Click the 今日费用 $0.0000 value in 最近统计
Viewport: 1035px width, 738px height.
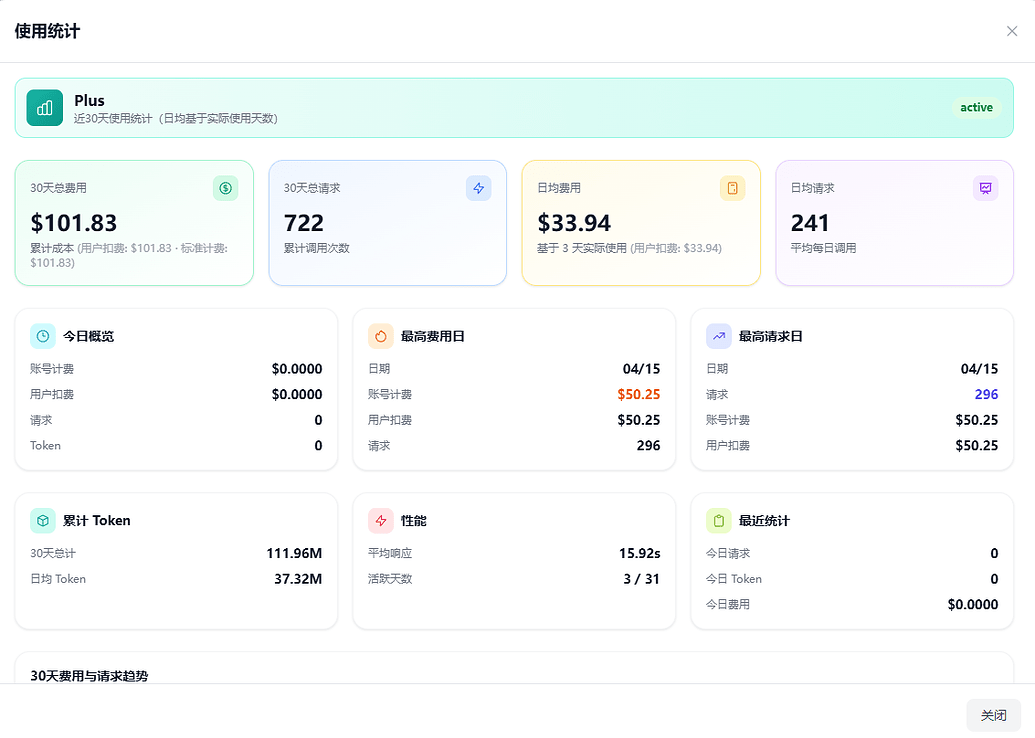[x=973, y=605]
